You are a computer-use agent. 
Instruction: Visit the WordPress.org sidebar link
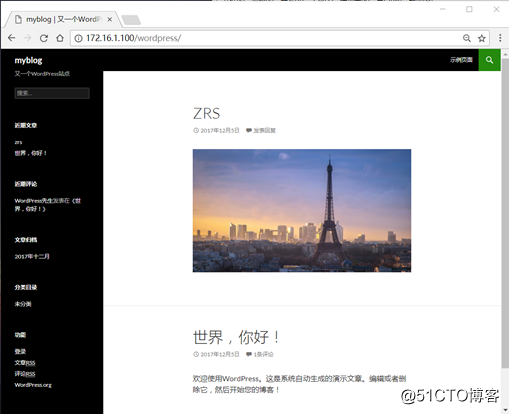click(33, 385)
